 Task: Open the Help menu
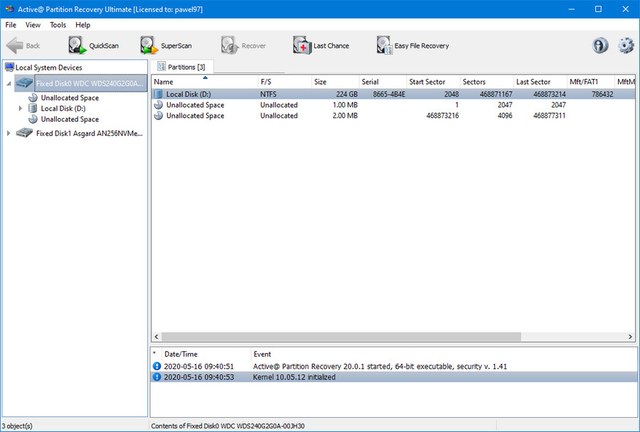[82, 24]
